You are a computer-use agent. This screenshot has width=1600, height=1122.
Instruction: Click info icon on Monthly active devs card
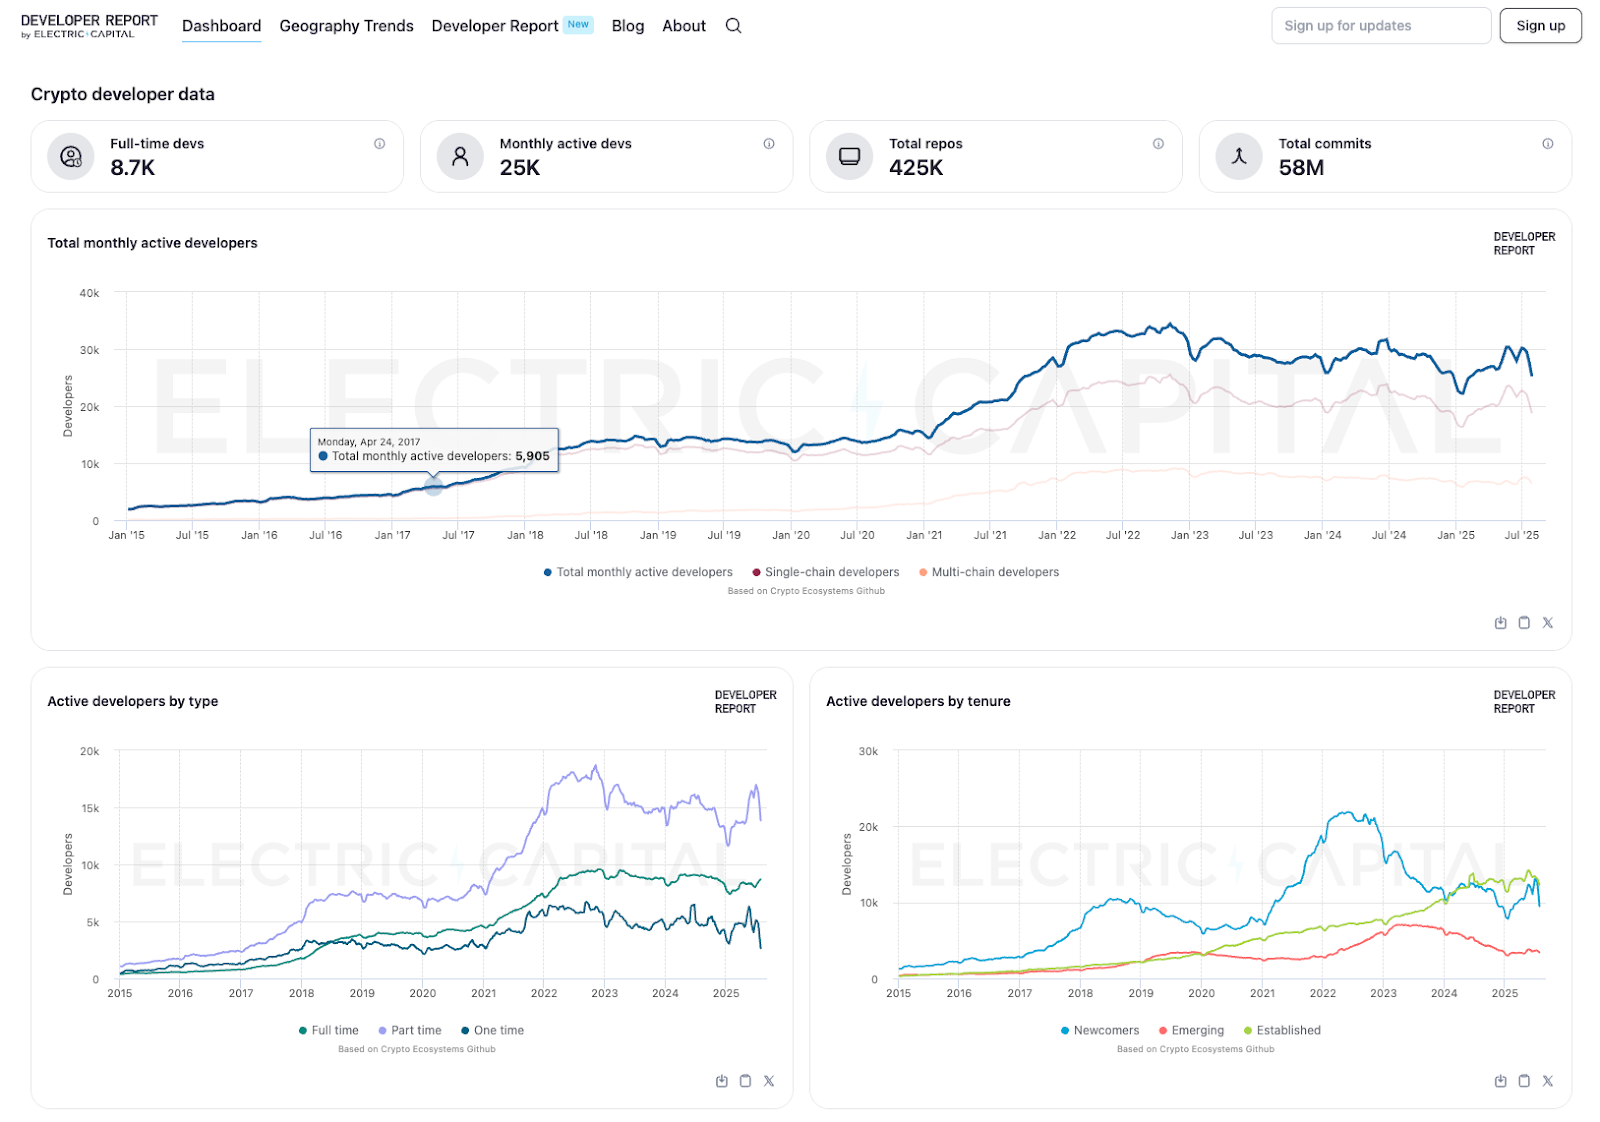pyautogui.click(x=768, y=144)
